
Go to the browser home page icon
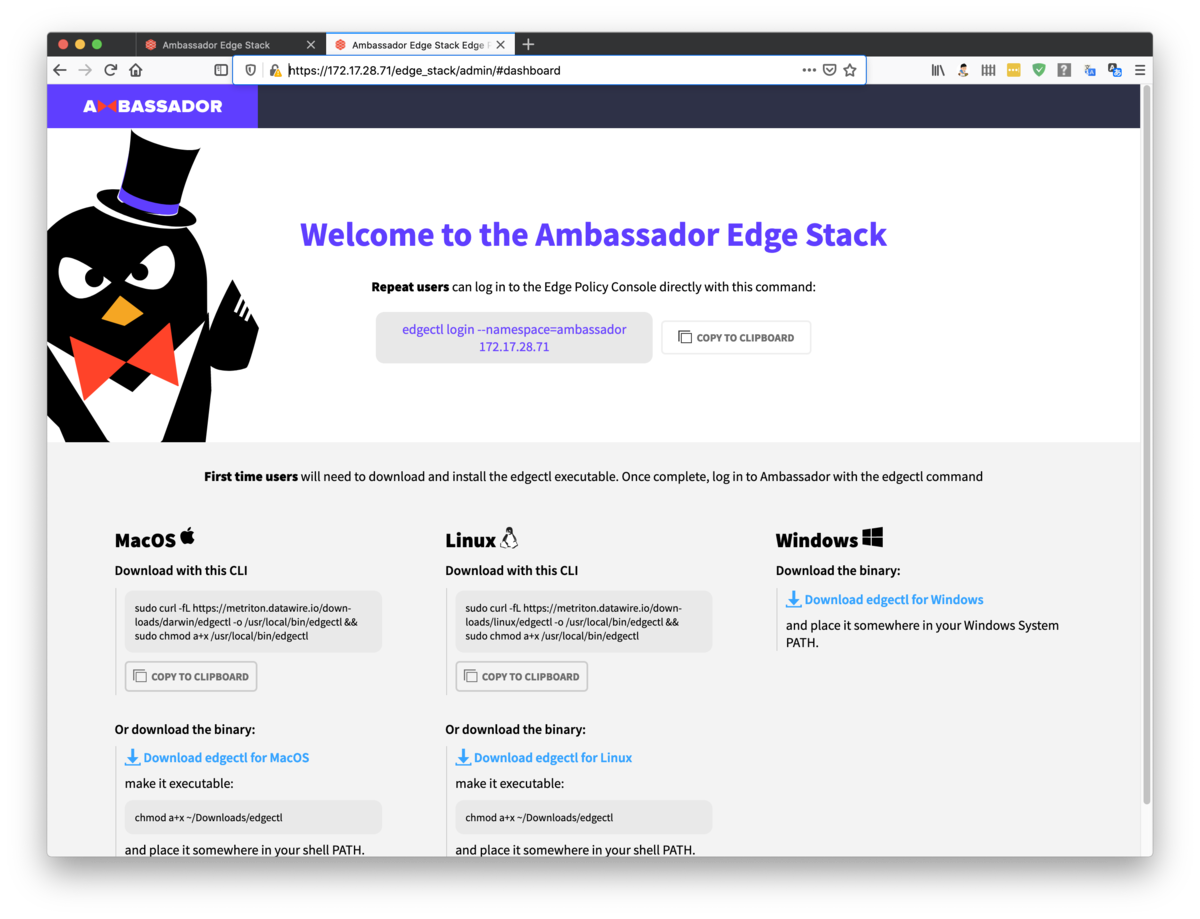tap(136, 71)
